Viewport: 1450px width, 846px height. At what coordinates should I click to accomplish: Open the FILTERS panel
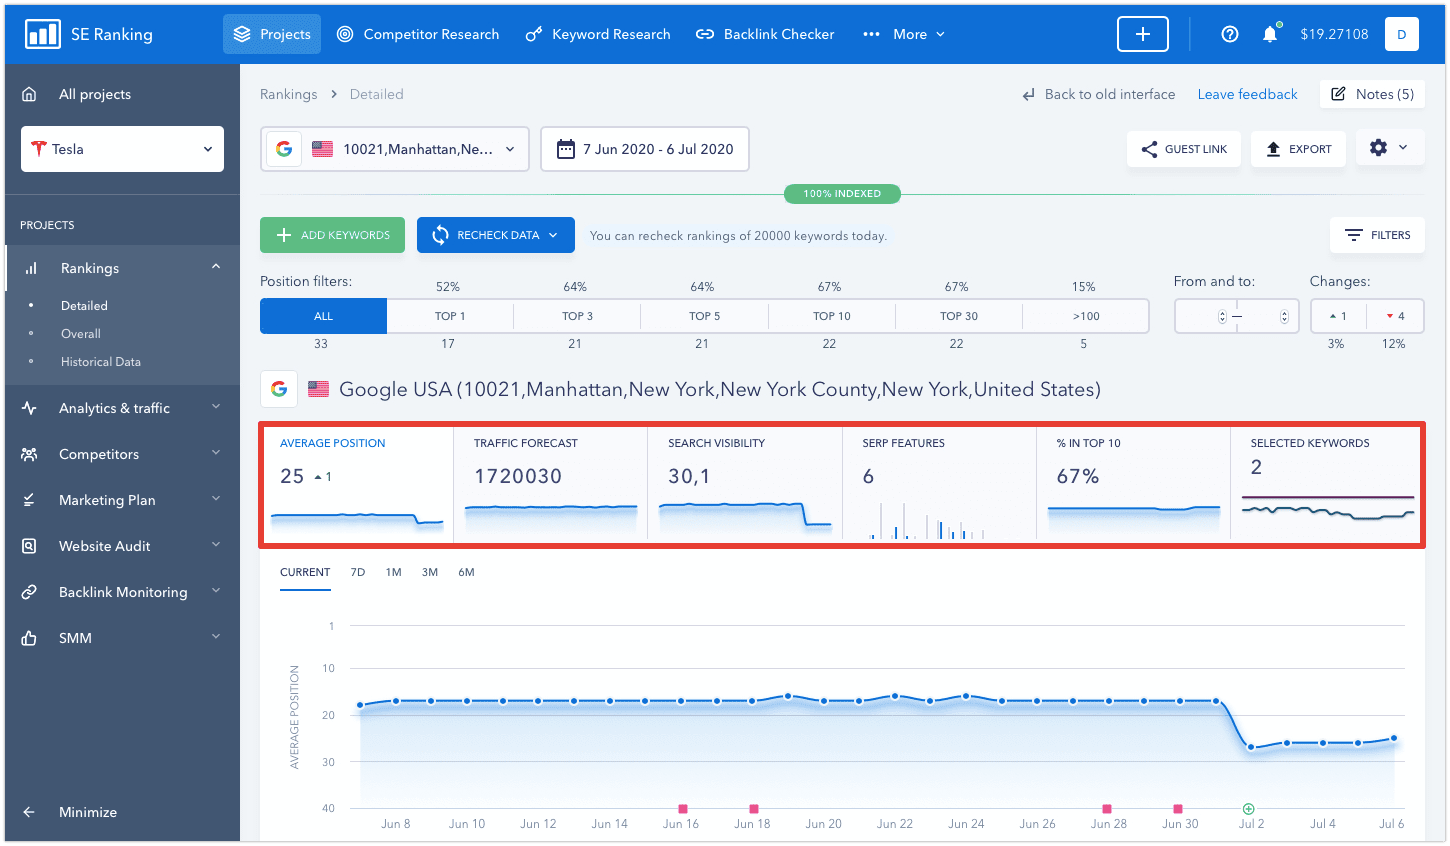(x=1377, y=235)
